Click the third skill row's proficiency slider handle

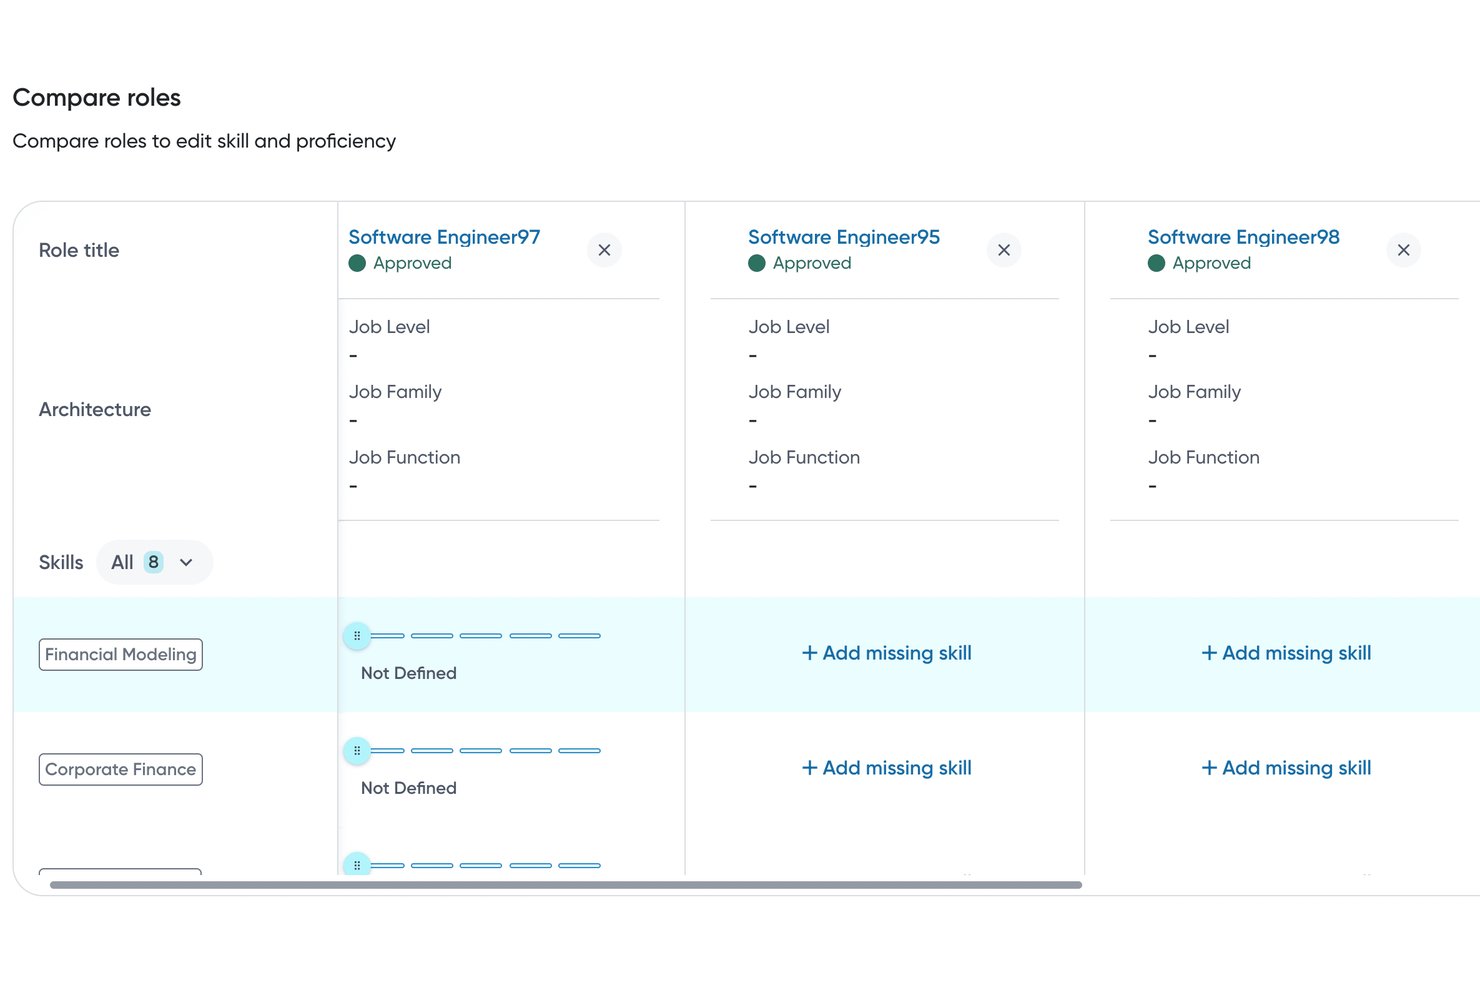(x=357, y=864)
